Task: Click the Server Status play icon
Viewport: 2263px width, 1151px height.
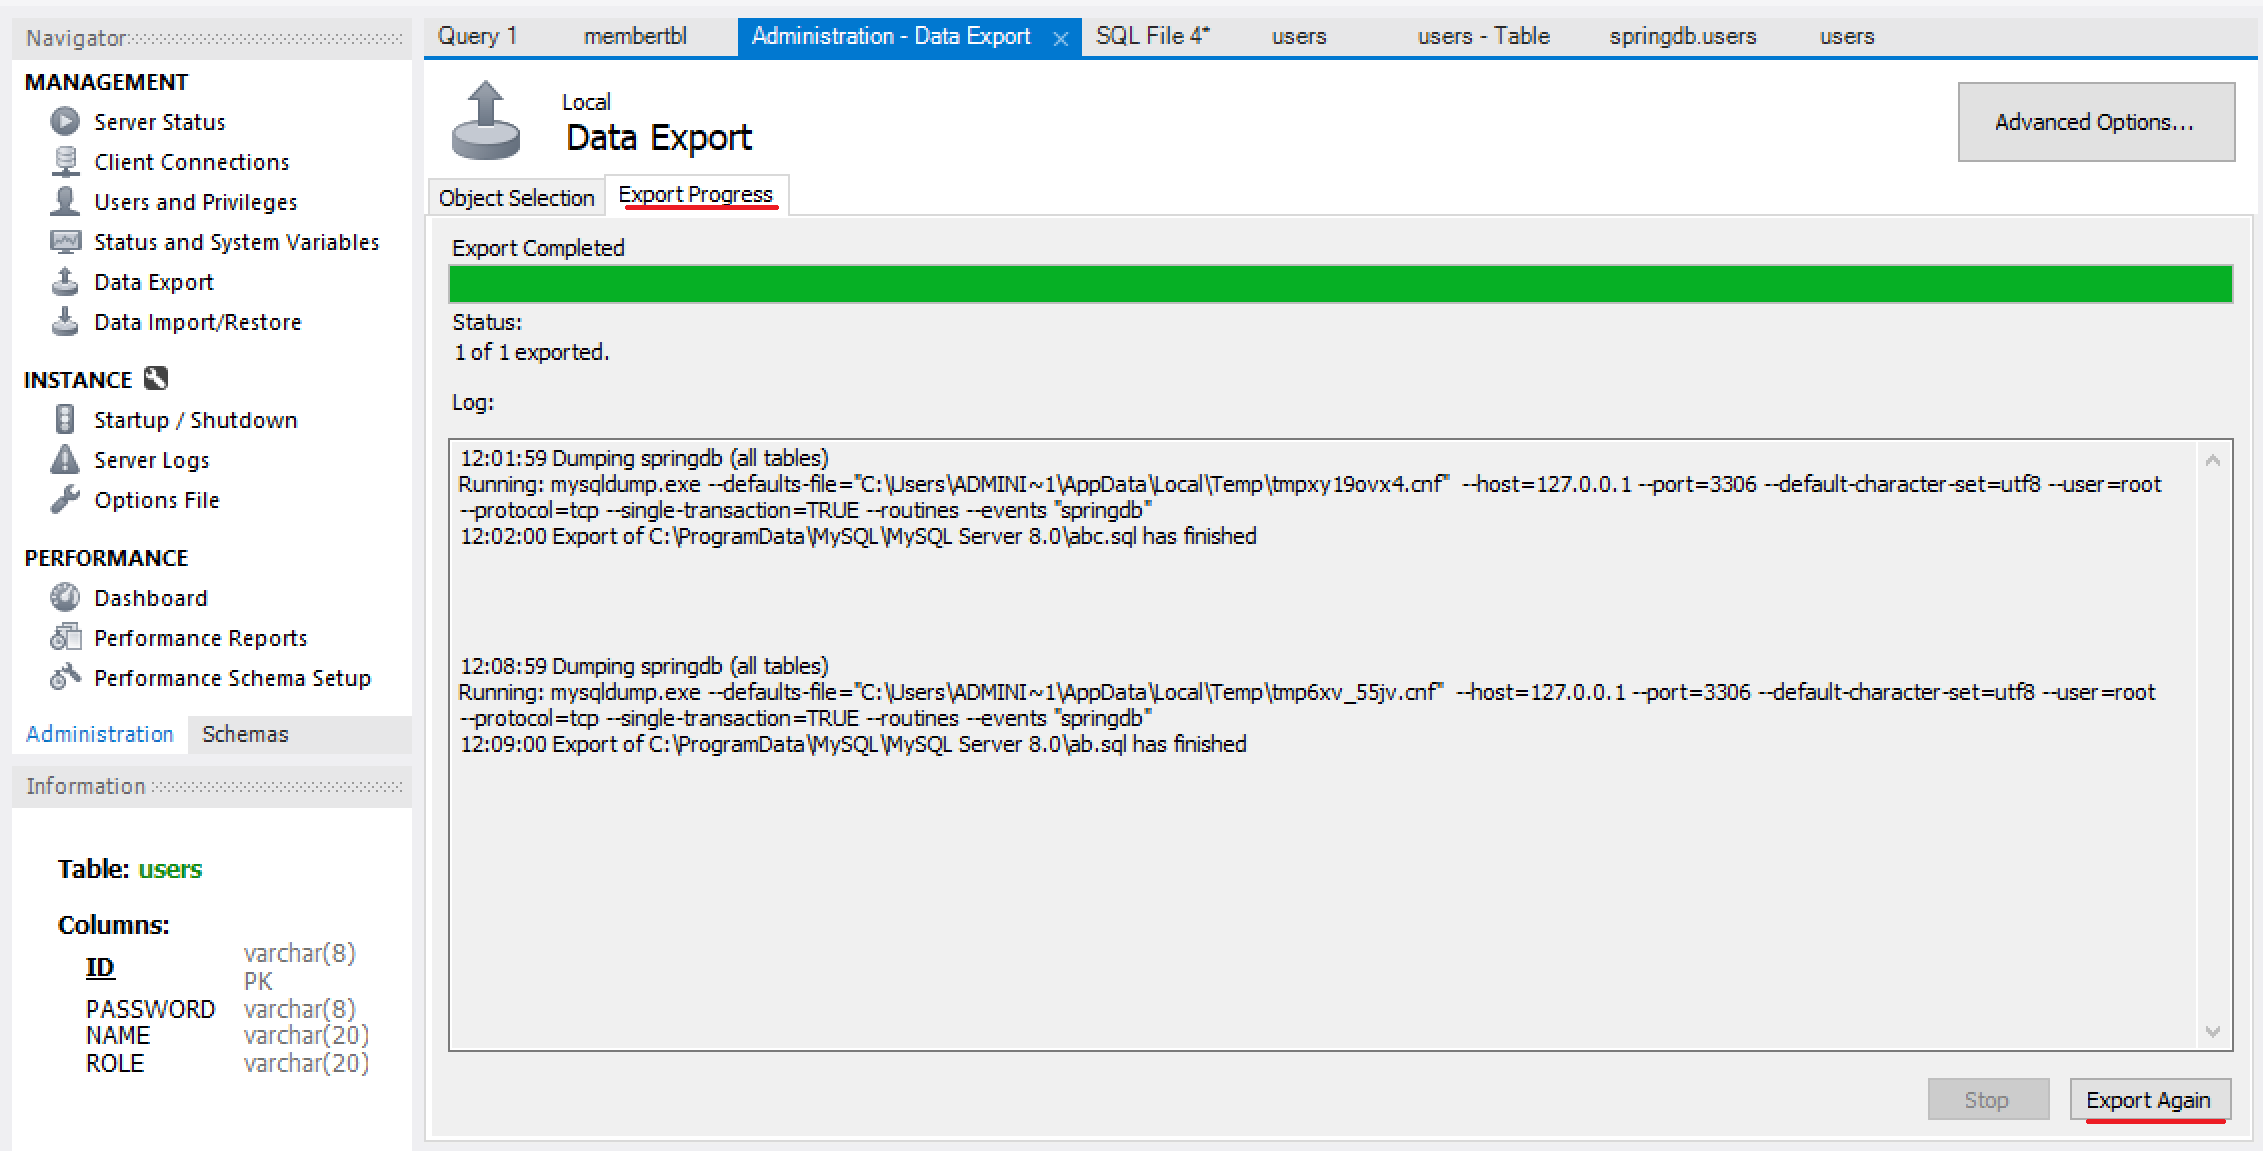Action: tap(65, 122)
